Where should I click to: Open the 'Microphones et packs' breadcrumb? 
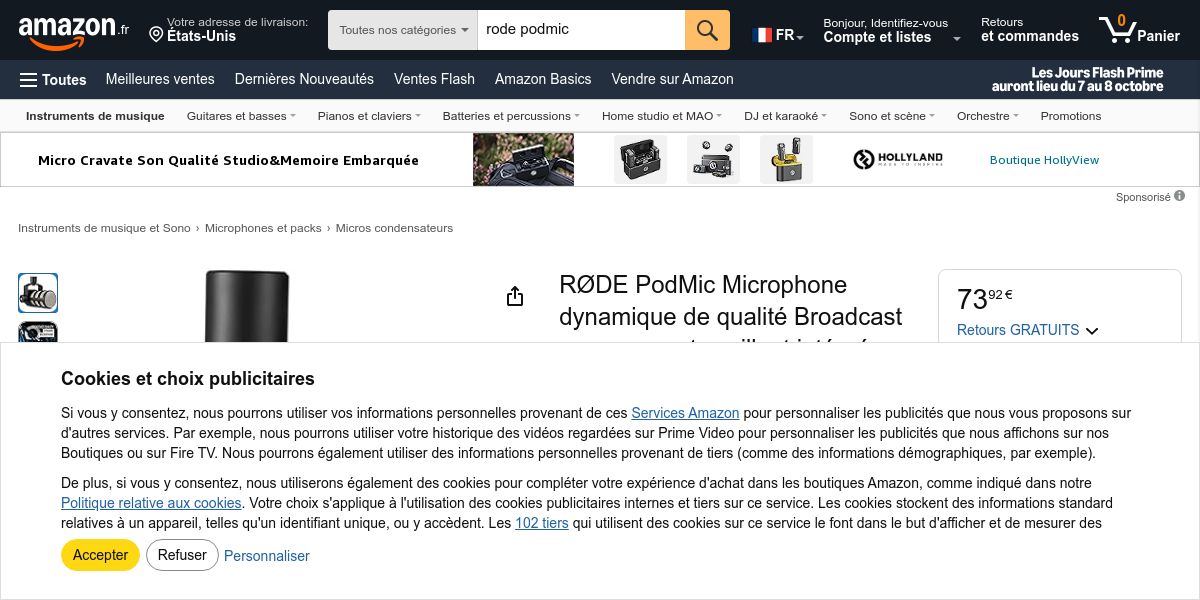coord(263,228)
